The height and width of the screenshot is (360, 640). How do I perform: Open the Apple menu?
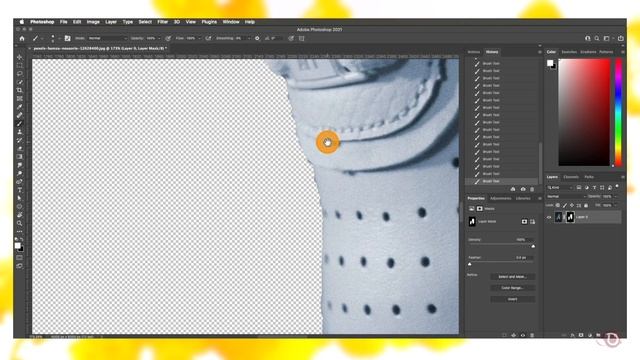pos(21,22)
